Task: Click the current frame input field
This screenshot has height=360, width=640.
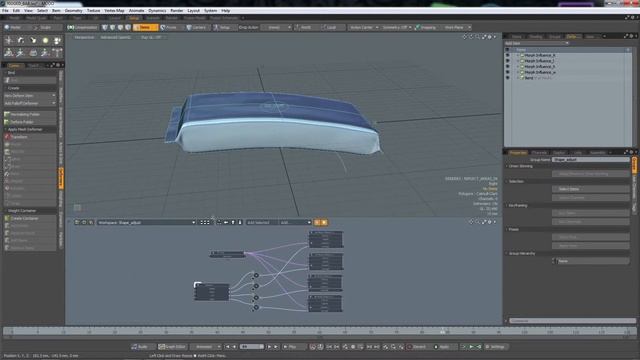Action: coord(252,347)
